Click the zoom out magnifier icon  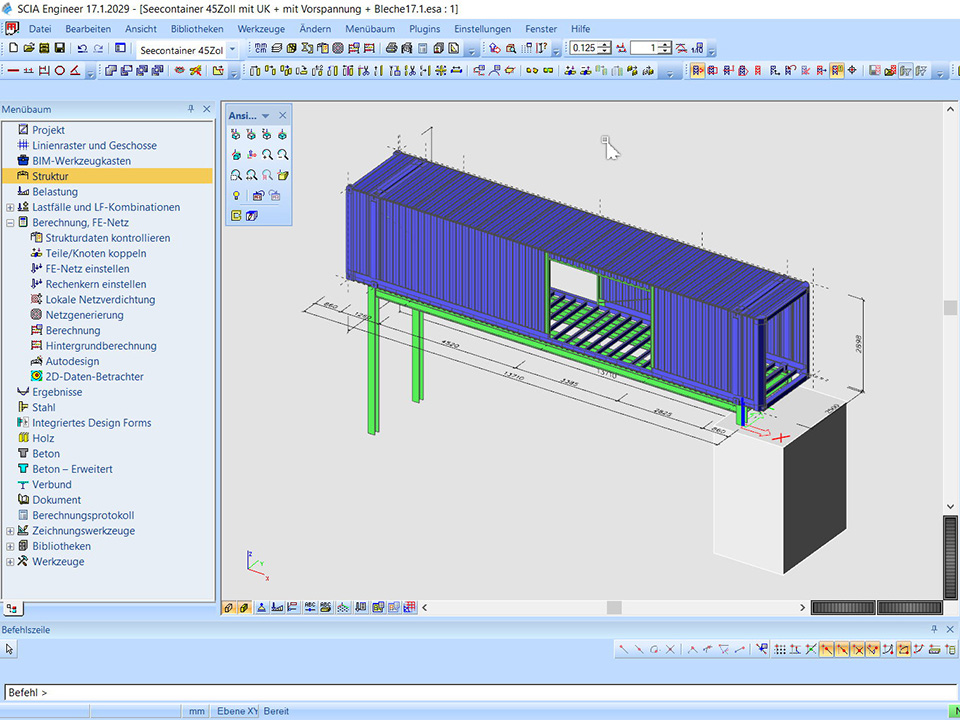[283, 154]
